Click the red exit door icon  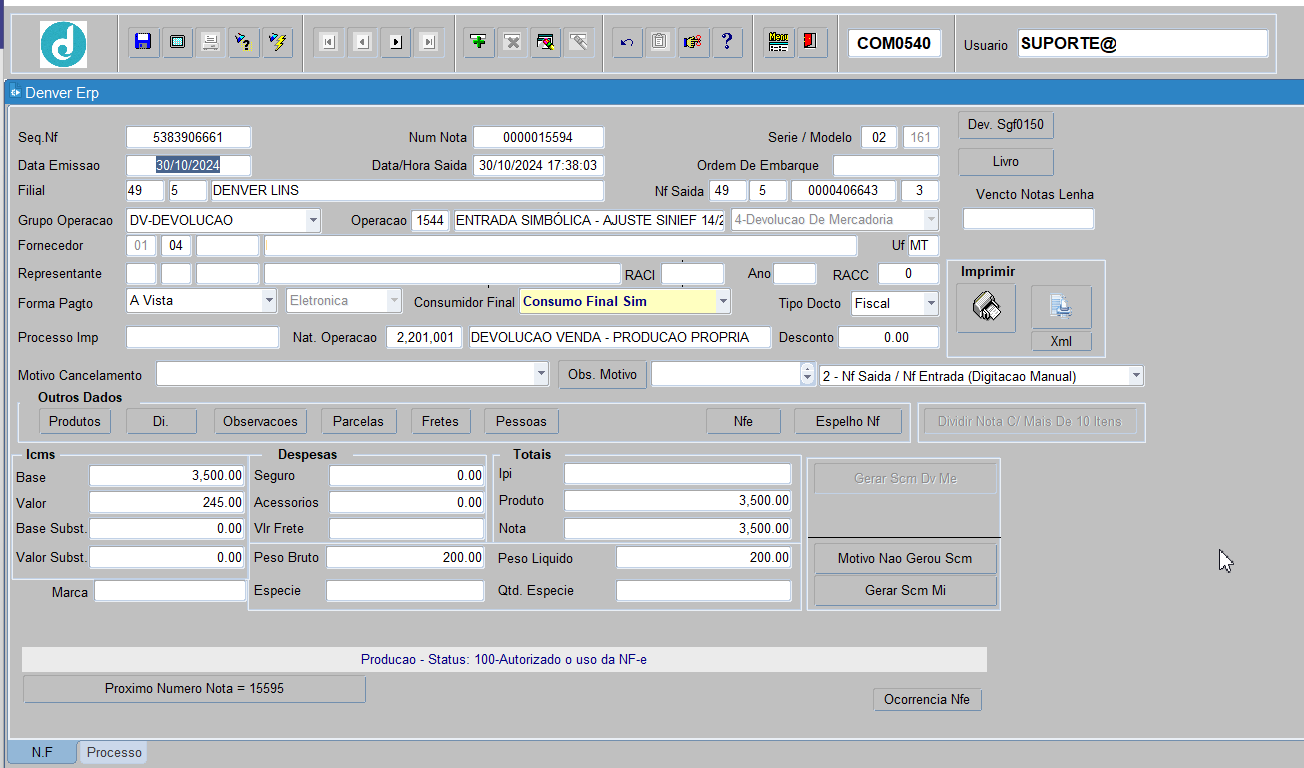812,42
